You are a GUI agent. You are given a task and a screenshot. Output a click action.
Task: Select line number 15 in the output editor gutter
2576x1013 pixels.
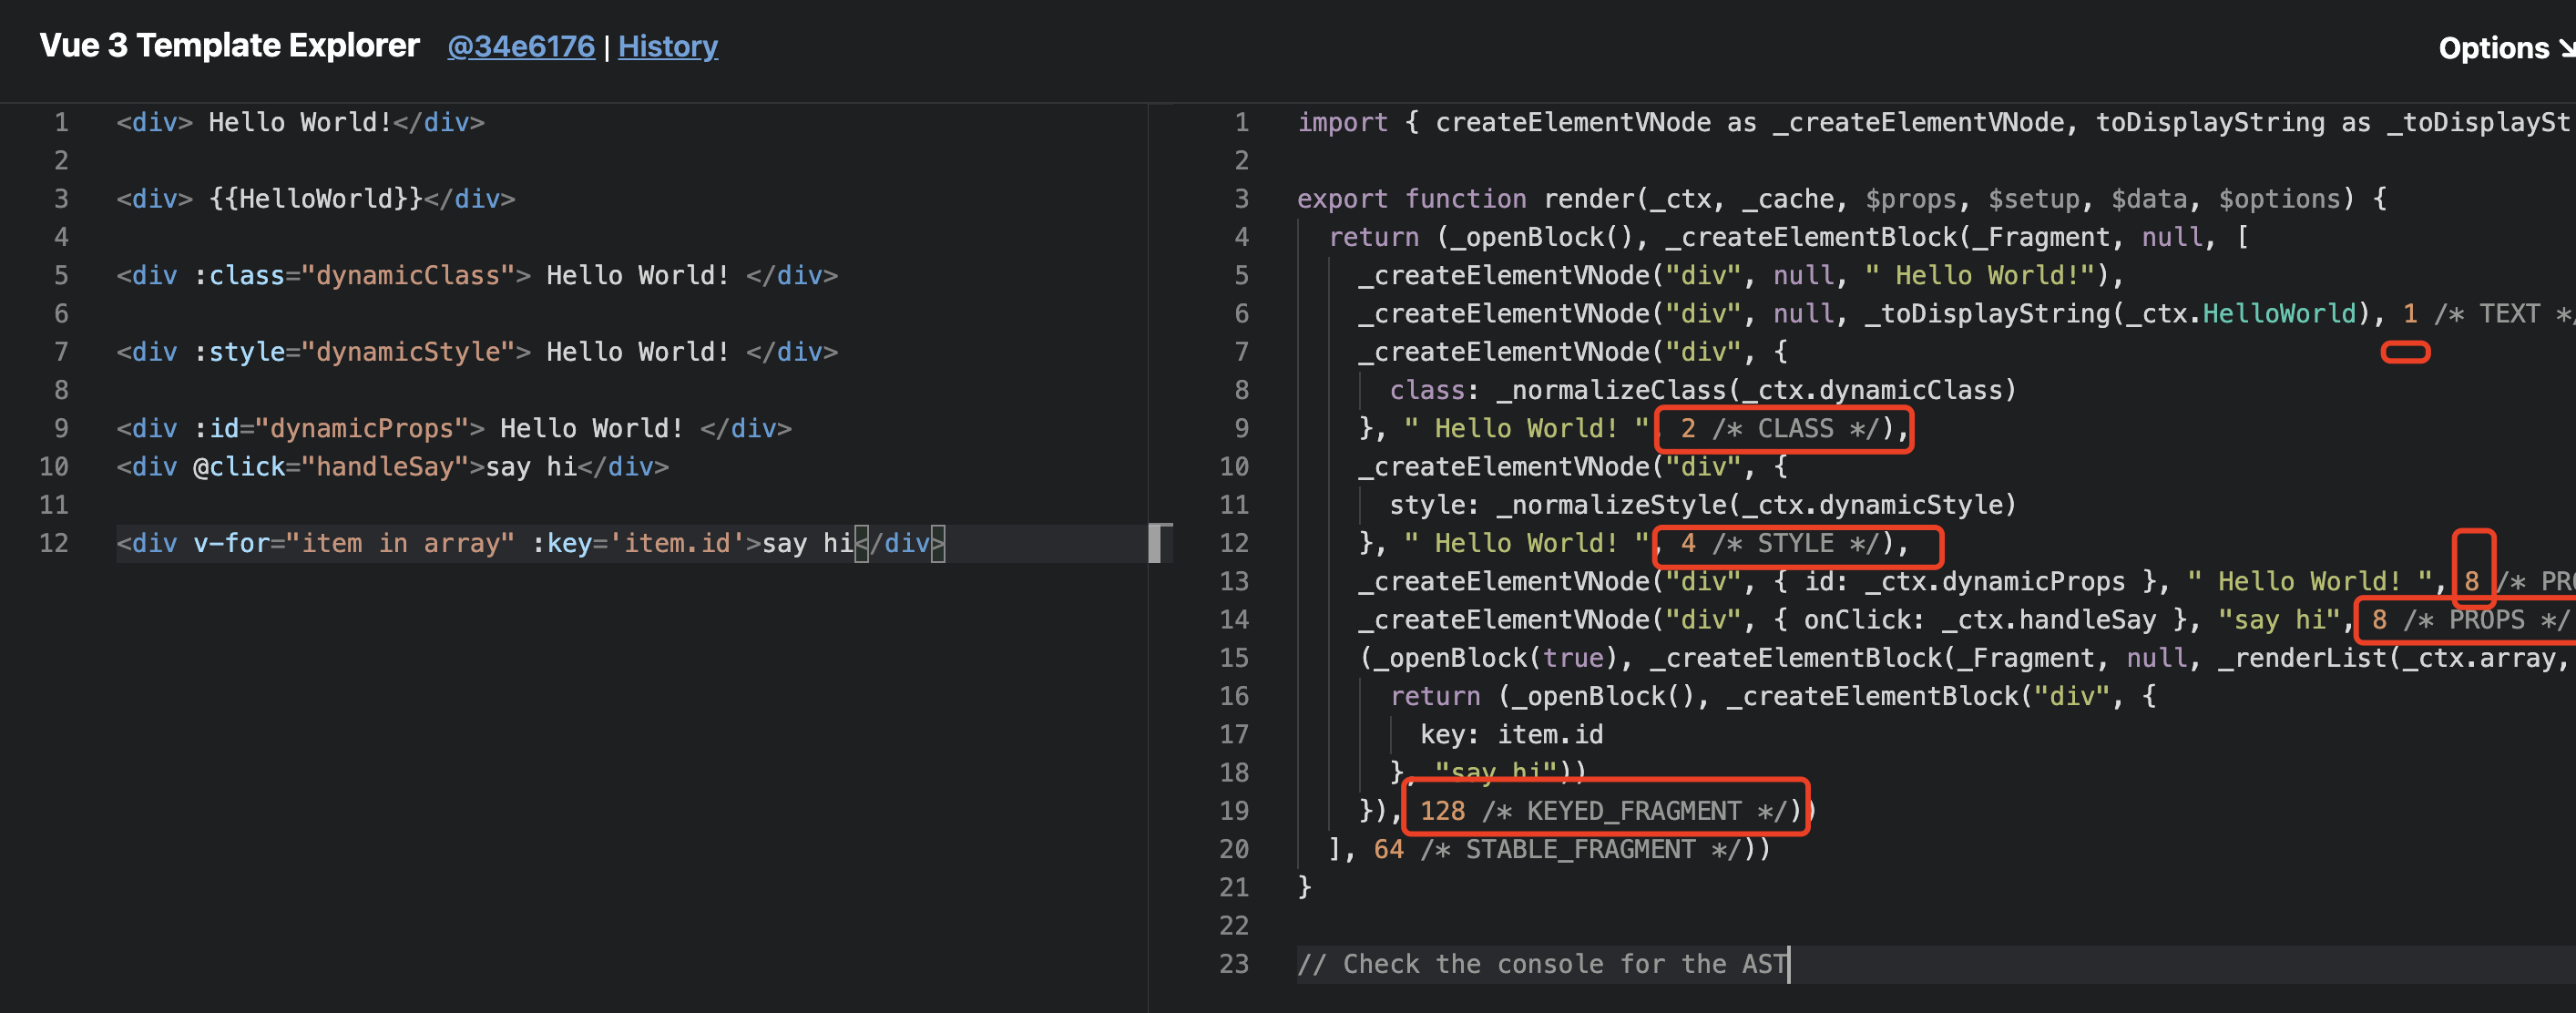point(1234,658)
